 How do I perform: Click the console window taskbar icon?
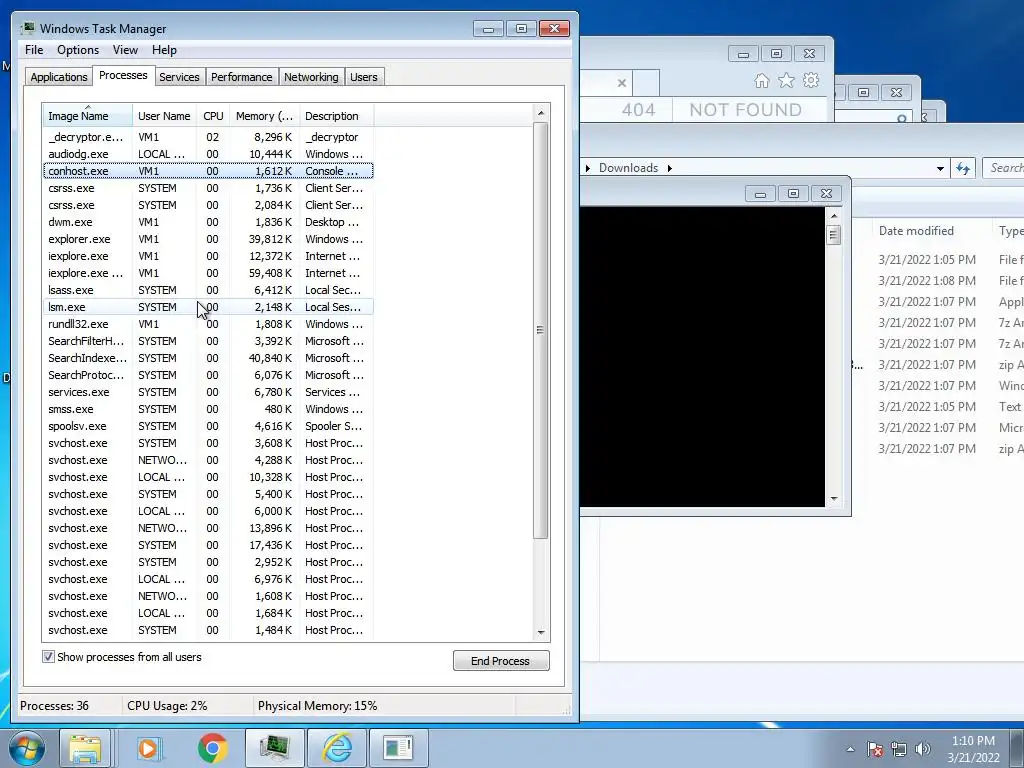click(x=398, y=748)
